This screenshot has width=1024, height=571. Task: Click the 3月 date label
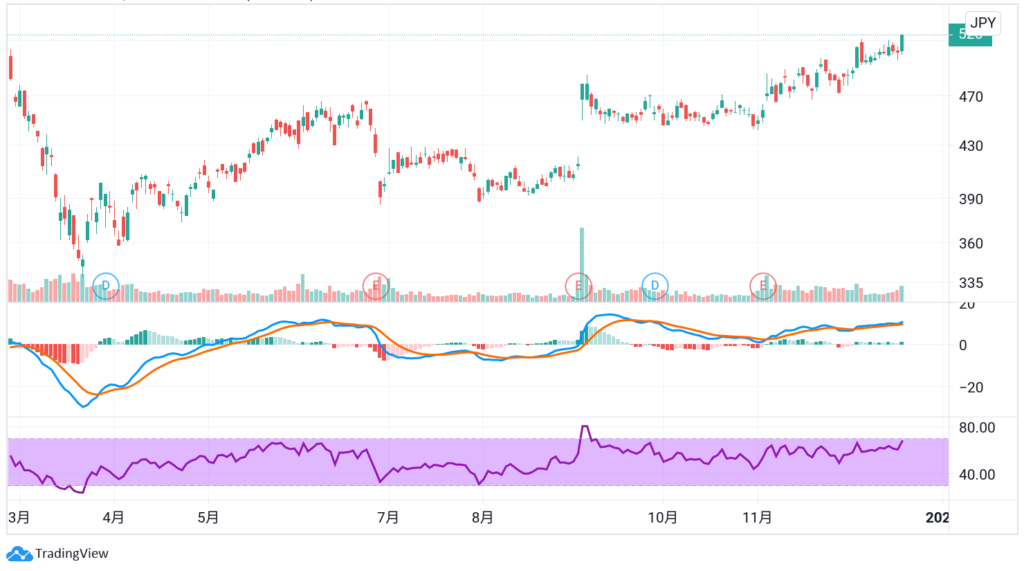[x=19, y=518]
